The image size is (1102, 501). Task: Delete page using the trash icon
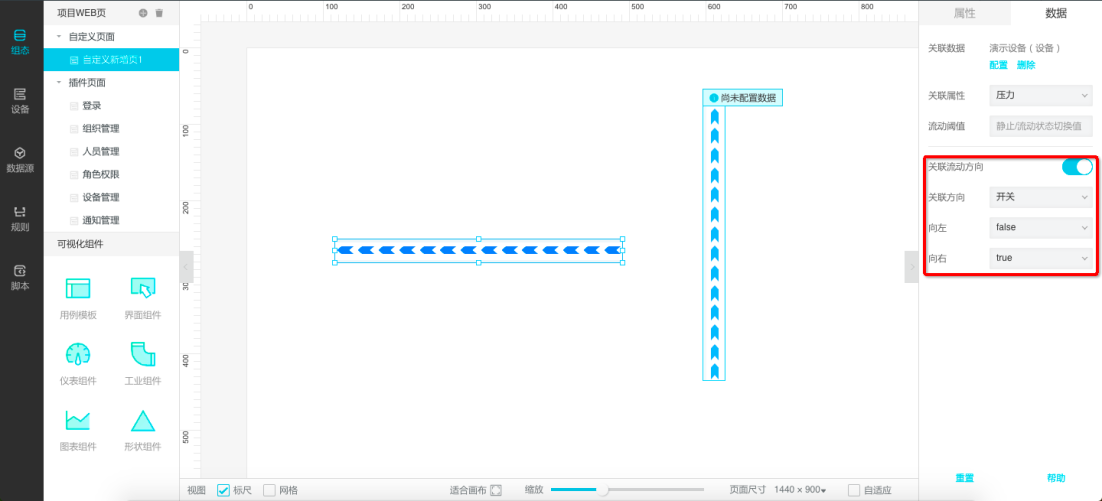tap(159, 13)
